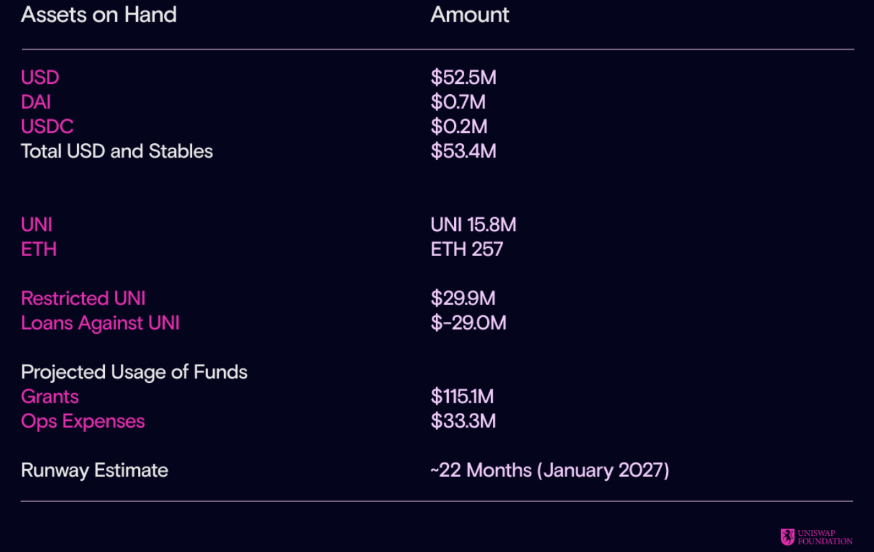874x552 pixels.
Task: Click the UNI 15.8M amount value
Action: tap(473, 225)
